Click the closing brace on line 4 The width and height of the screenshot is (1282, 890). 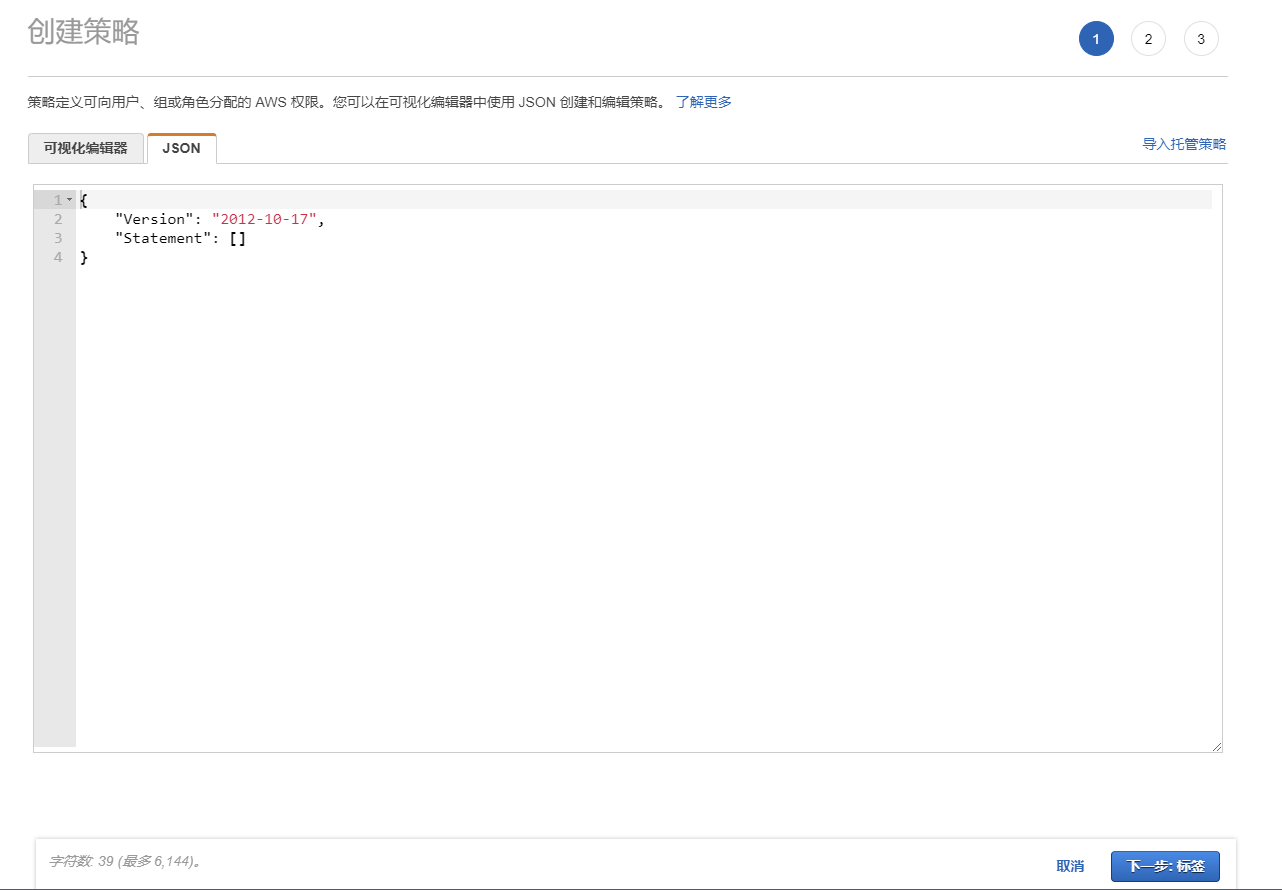(84, 258)
